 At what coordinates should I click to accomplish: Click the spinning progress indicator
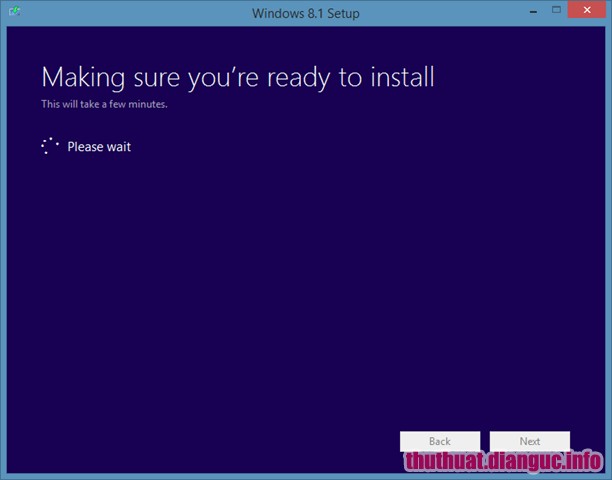(x=50, y=146)
